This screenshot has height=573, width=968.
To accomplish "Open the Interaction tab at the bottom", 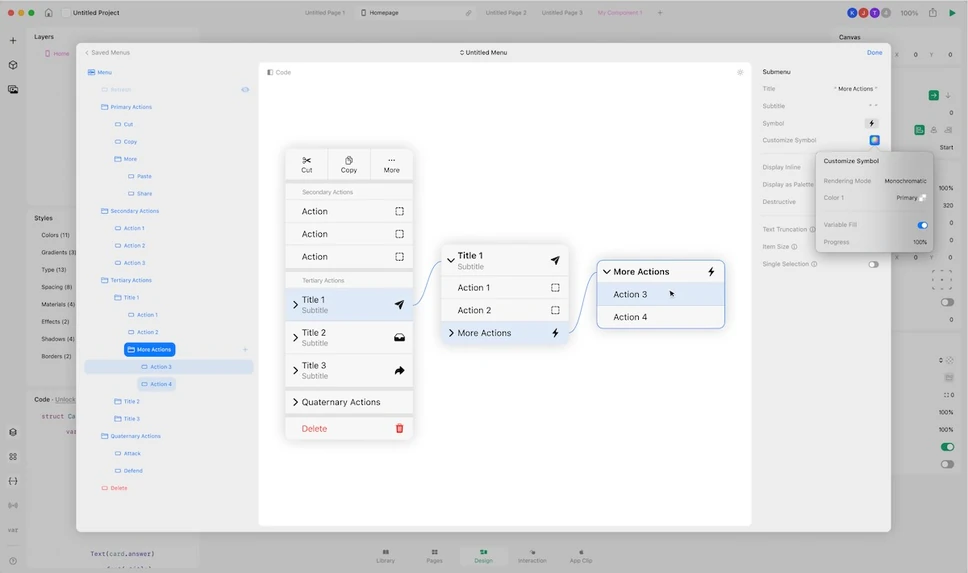I will pyautogui.click(x=532, y=556).
